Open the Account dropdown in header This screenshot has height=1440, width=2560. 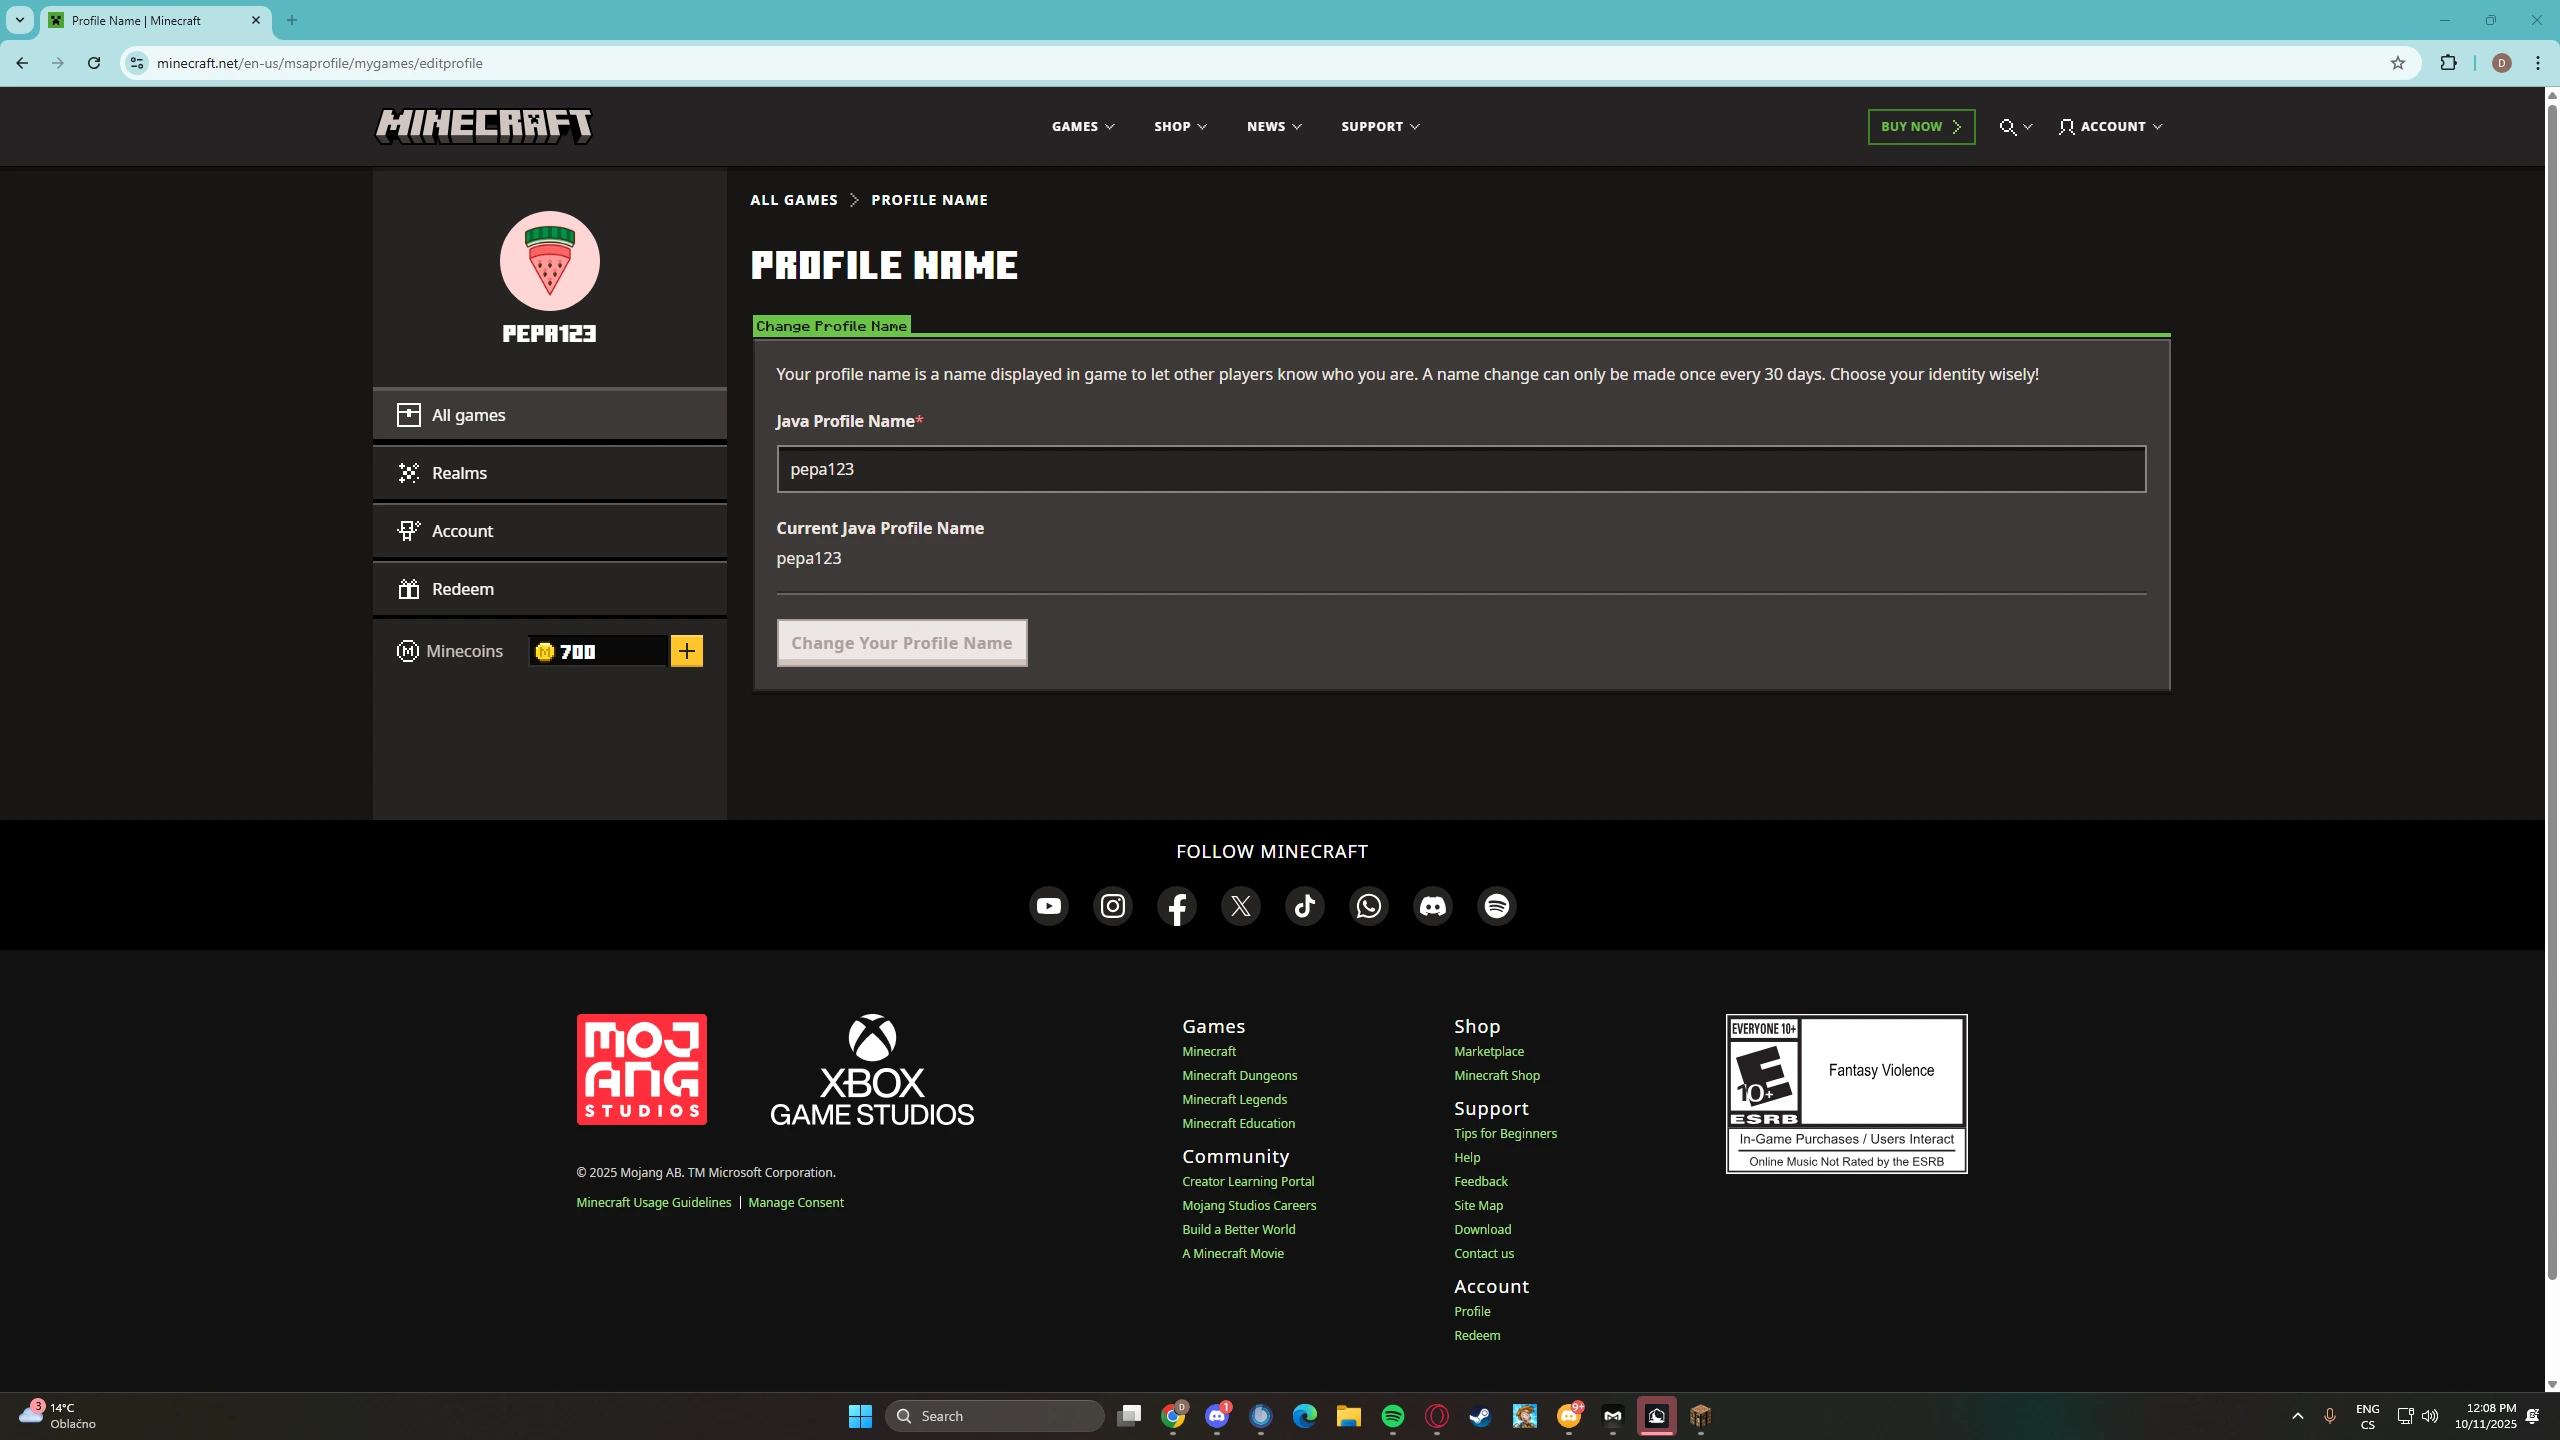click(2110, 126)
